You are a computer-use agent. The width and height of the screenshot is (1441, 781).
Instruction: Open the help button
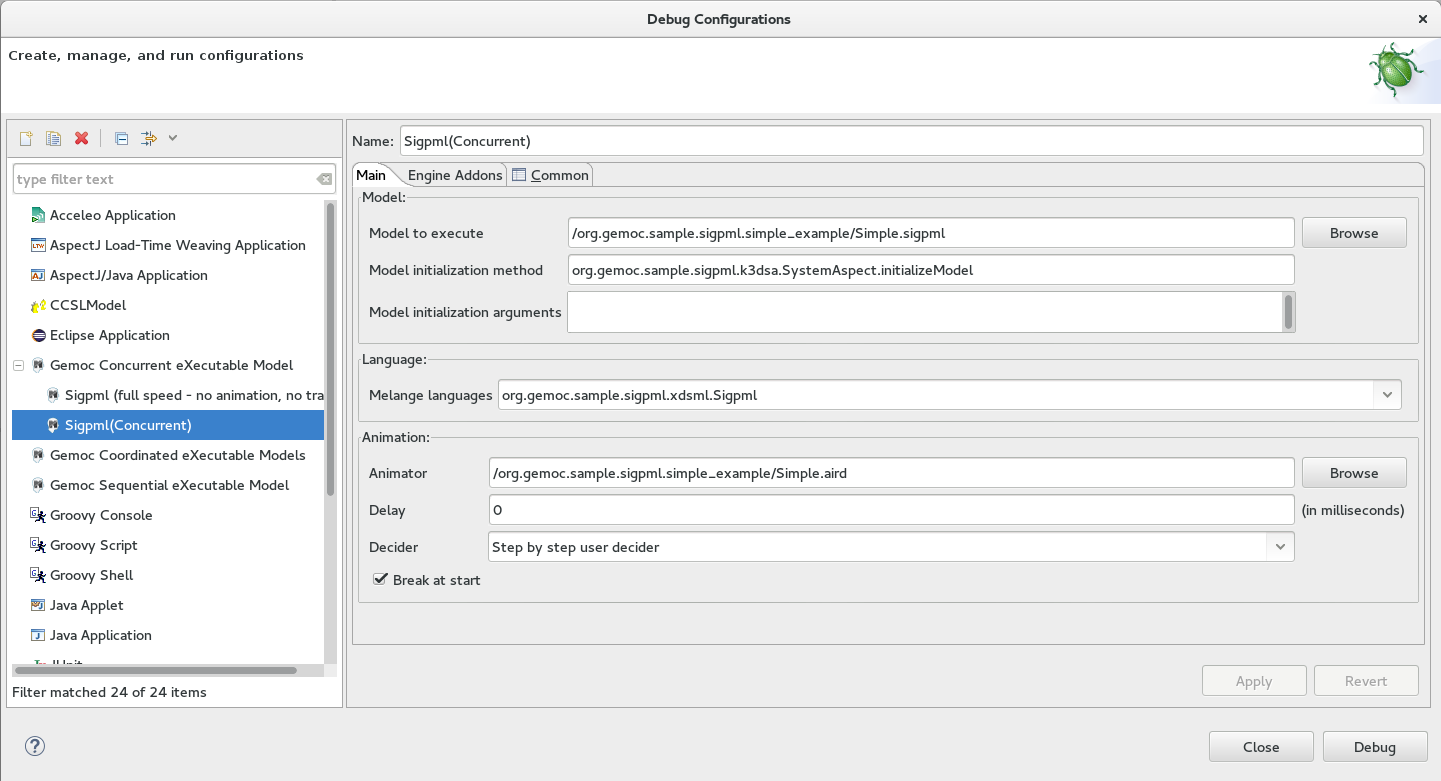coord(34,746)
